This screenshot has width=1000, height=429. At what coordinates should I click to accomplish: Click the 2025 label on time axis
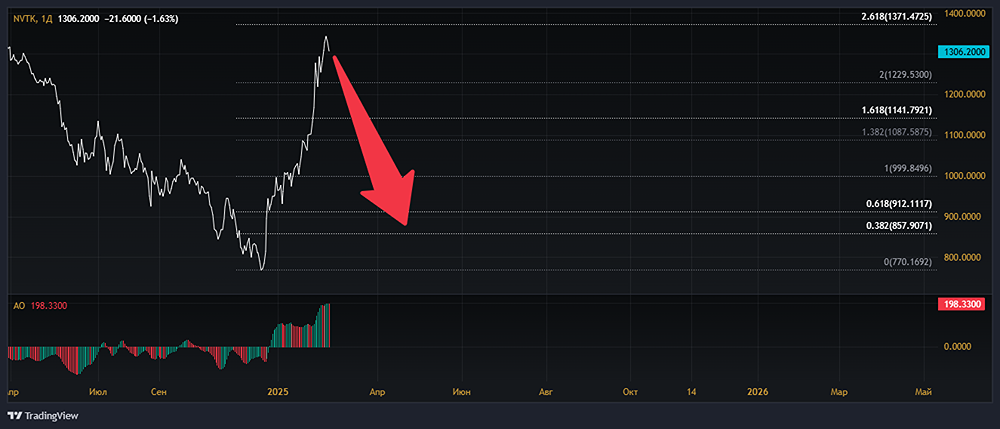[x=280, y=393]
